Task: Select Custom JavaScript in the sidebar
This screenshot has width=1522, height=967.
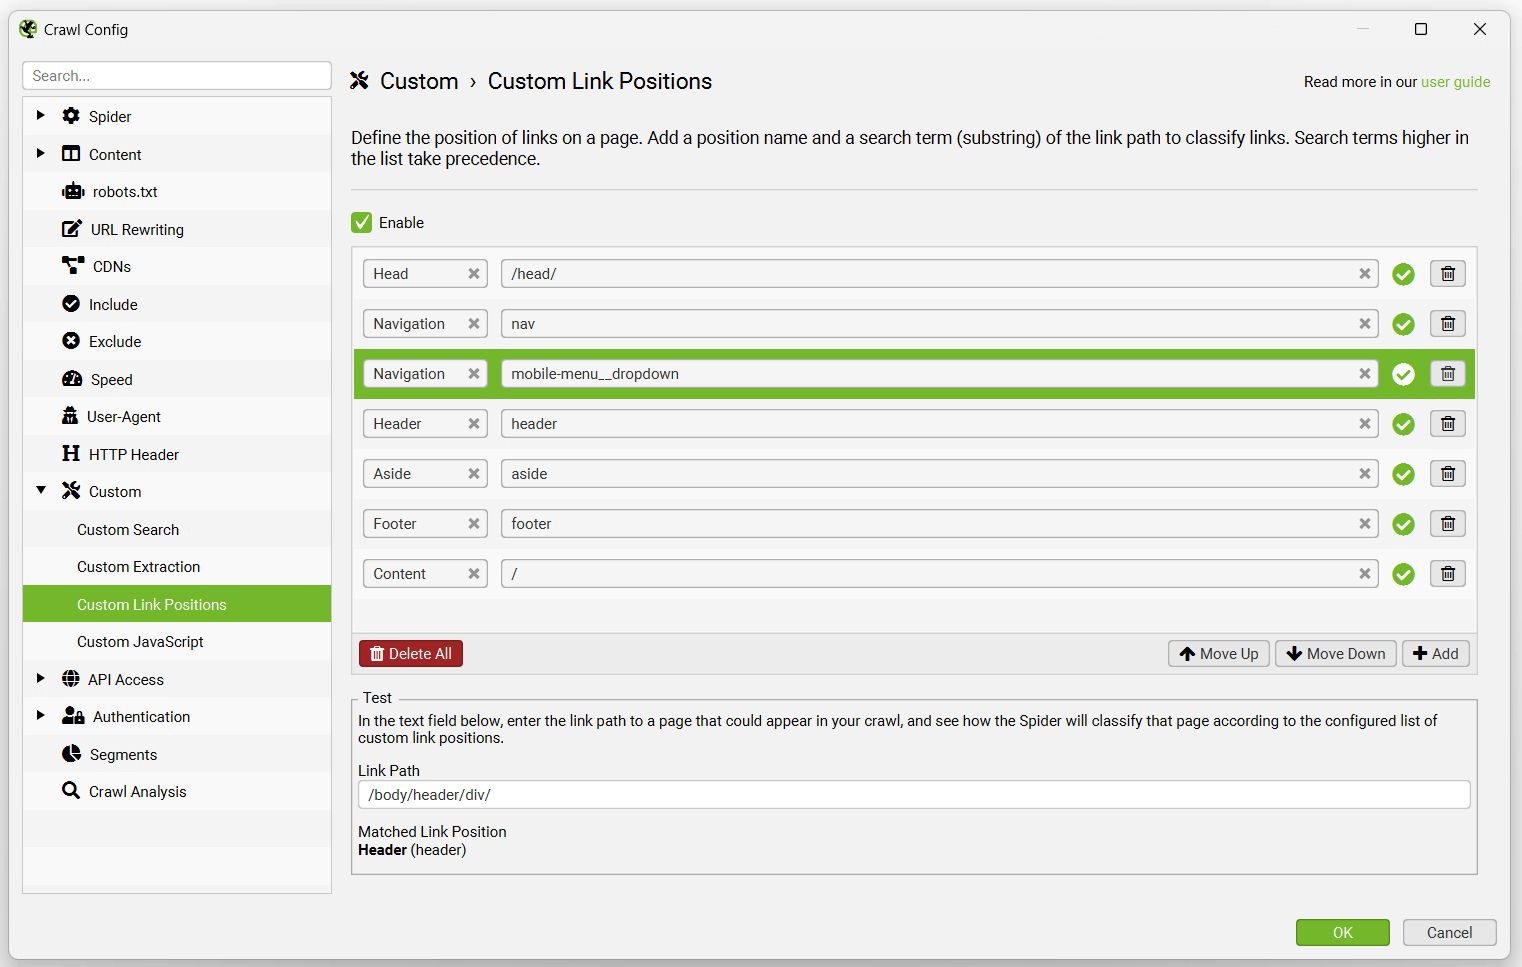Action: coord(141,641)
